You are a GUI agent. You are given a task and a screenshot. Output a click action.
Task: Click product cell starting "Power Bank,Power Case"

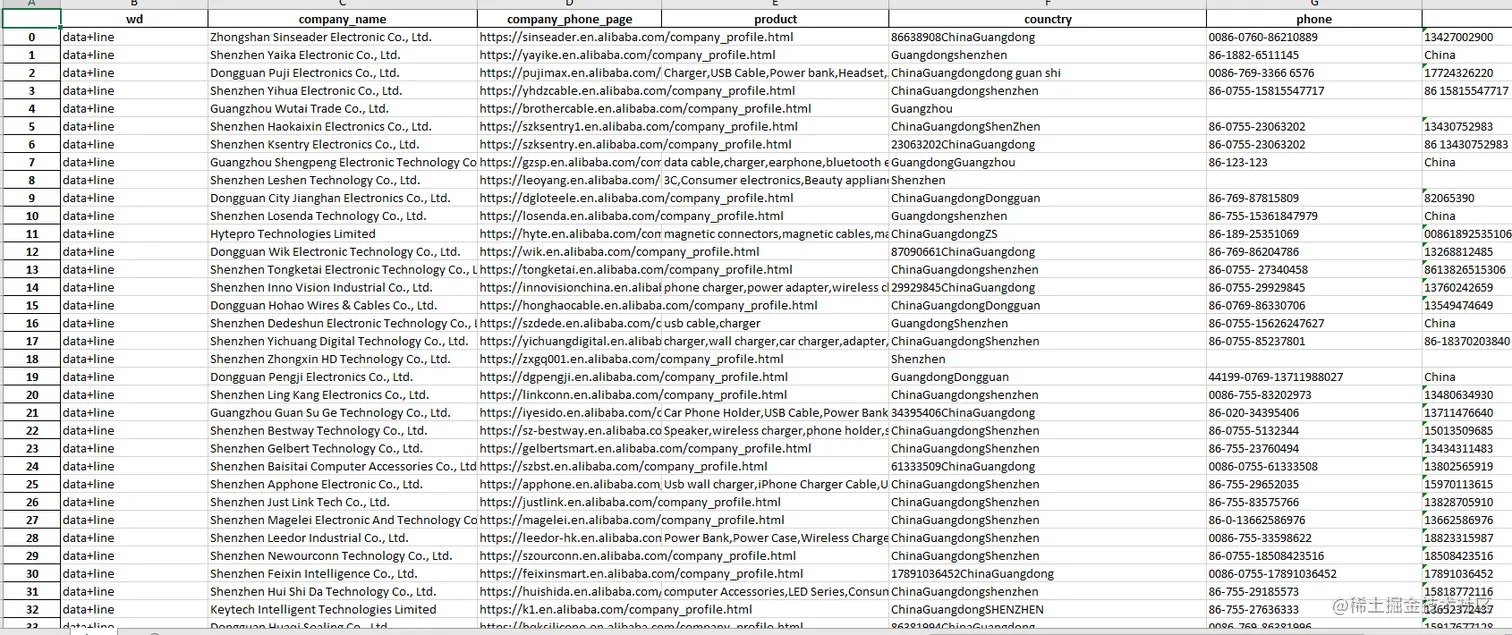pos(775,538)
